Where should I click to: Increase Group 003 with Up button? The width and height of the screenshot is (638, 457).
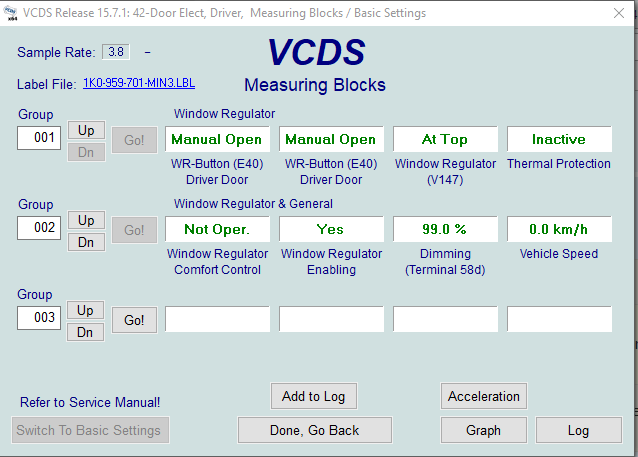coord(85,310)
